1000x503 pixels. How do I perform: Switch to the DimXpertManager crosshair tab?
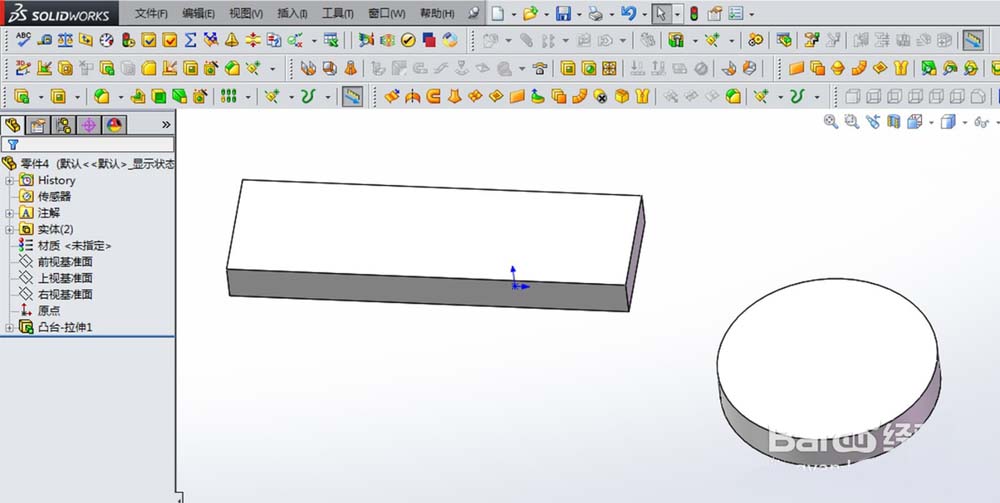[89, 125]
